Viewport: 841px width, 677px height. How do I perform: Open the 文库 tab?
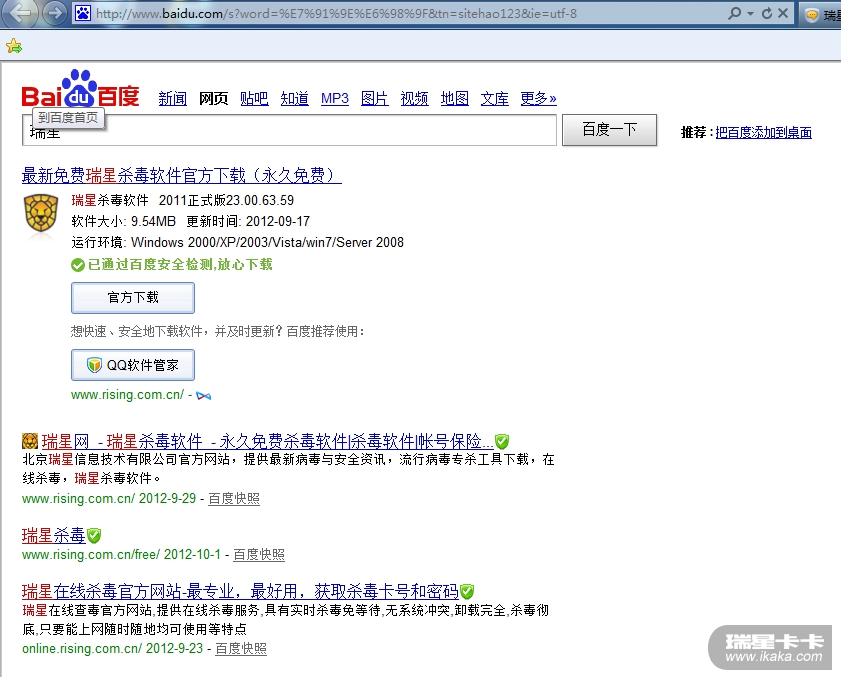[x=495, y=99]
